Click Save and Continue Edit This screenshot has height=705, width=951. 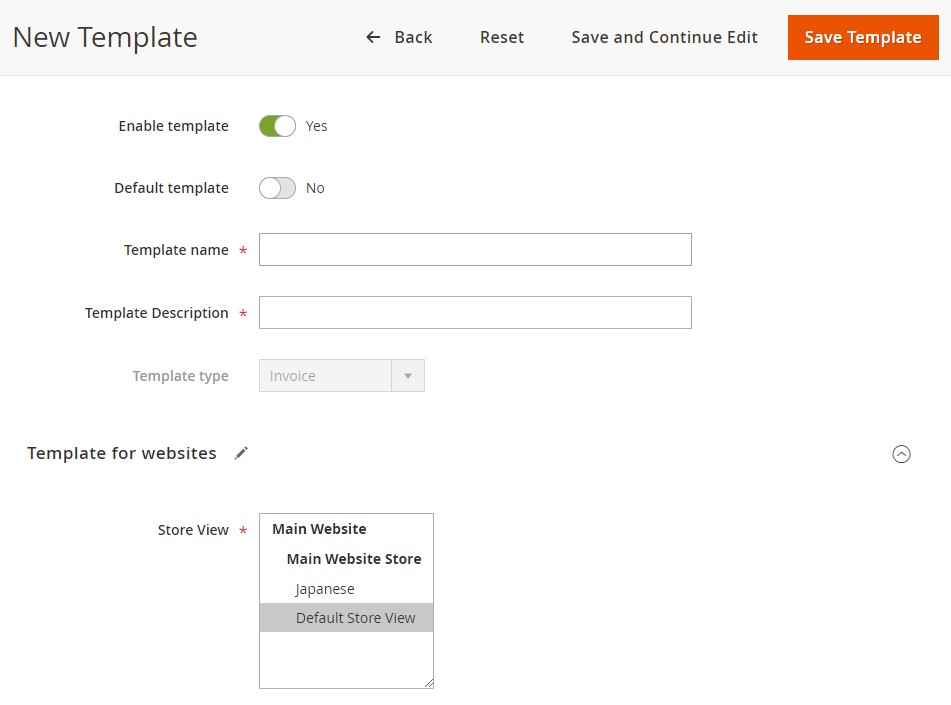coord(664,38)
